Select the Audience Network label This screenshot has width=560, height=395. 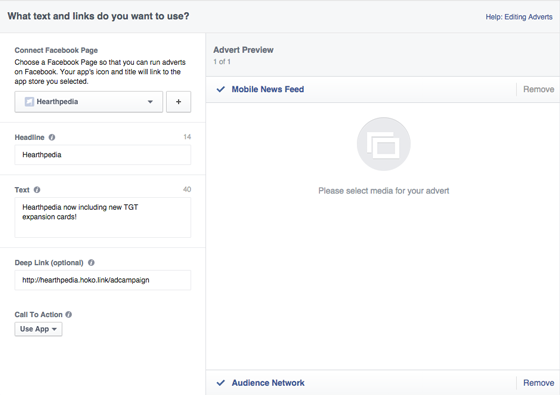coord(268,383)
